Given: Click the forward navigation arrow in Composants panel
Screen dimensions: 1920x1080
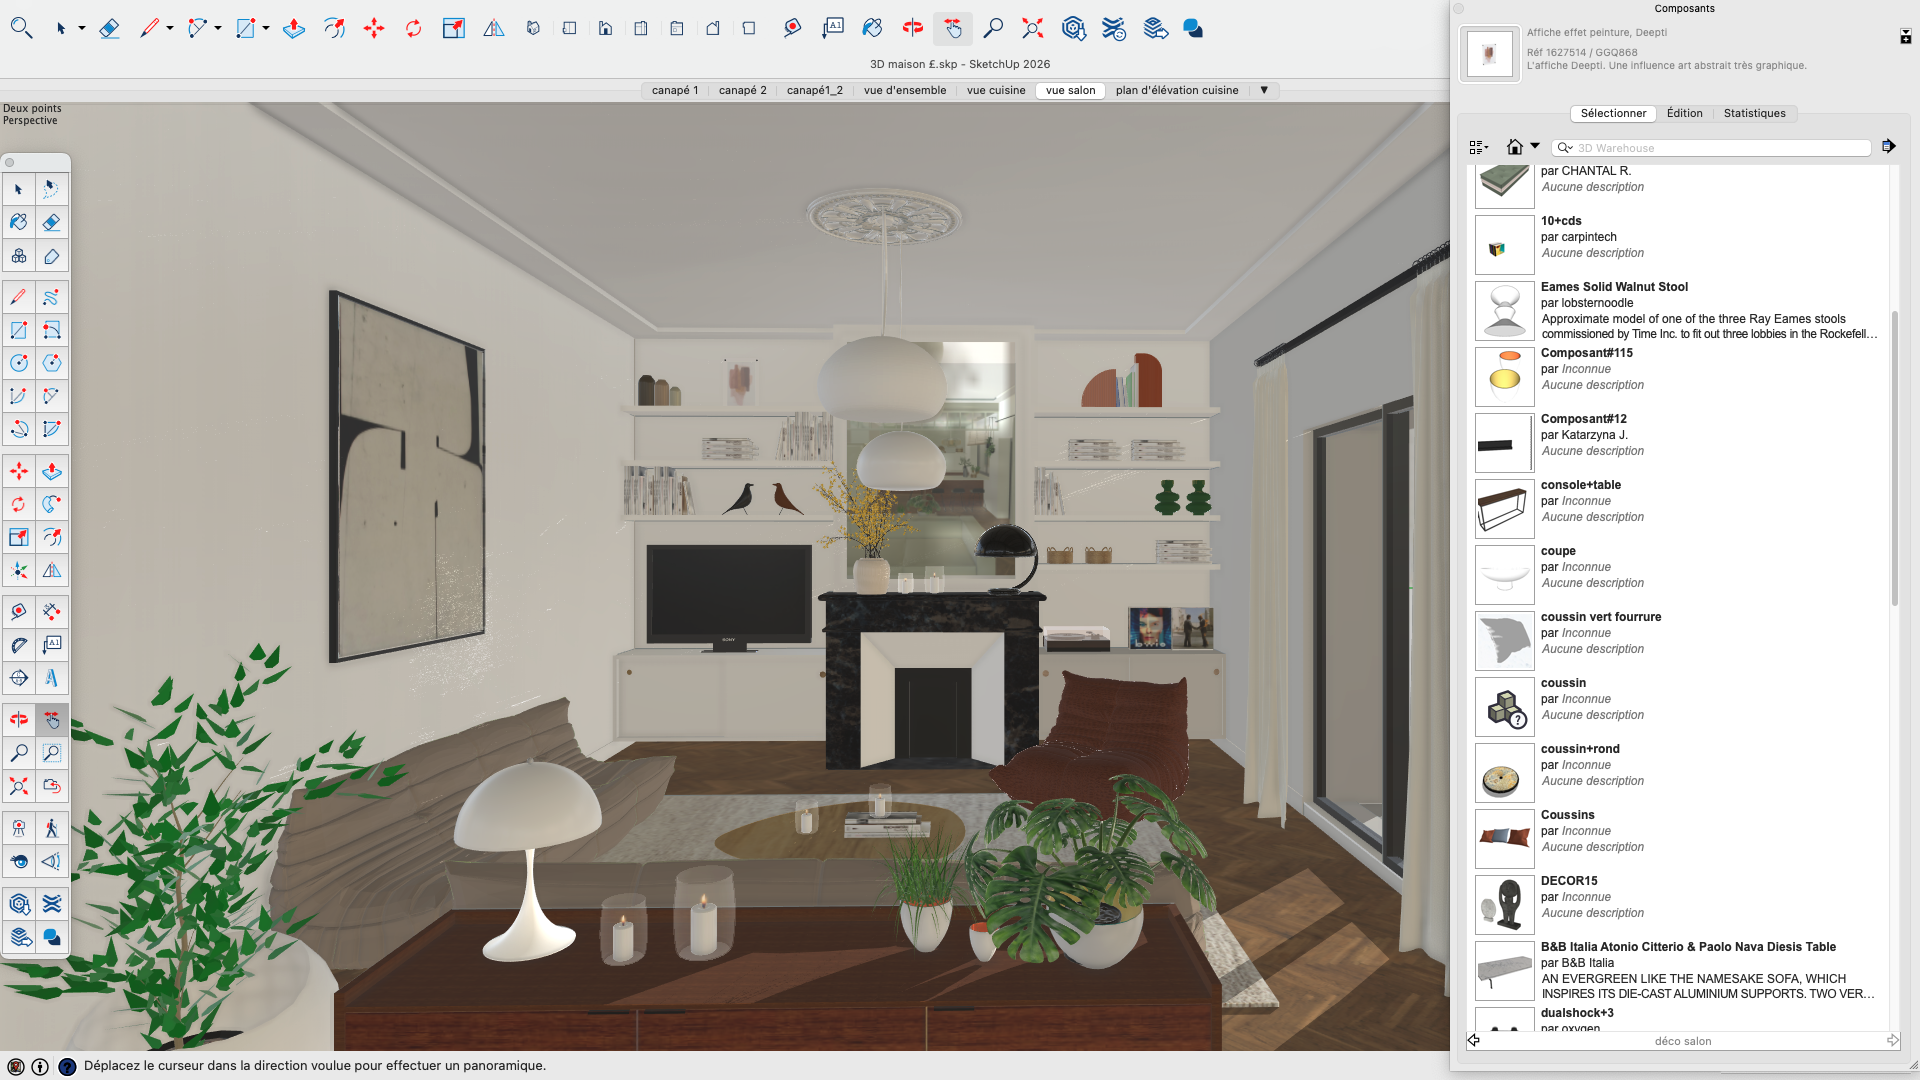Looking at the screenshot, I should tap(1890, 146).
